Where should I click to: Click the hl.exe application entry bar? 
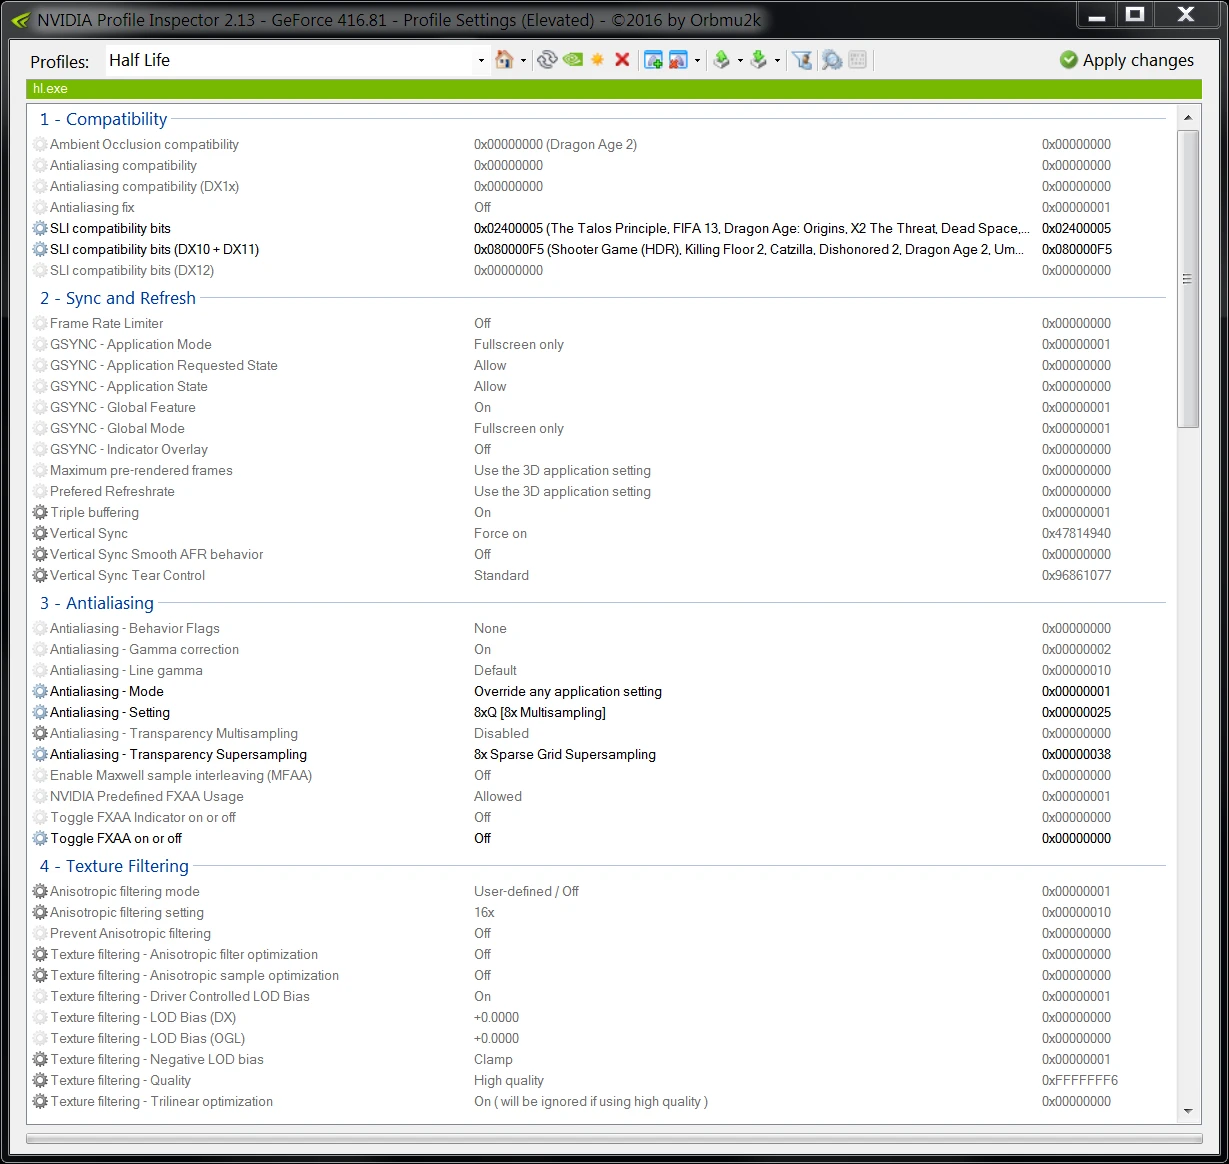click(x=614, y=89)
